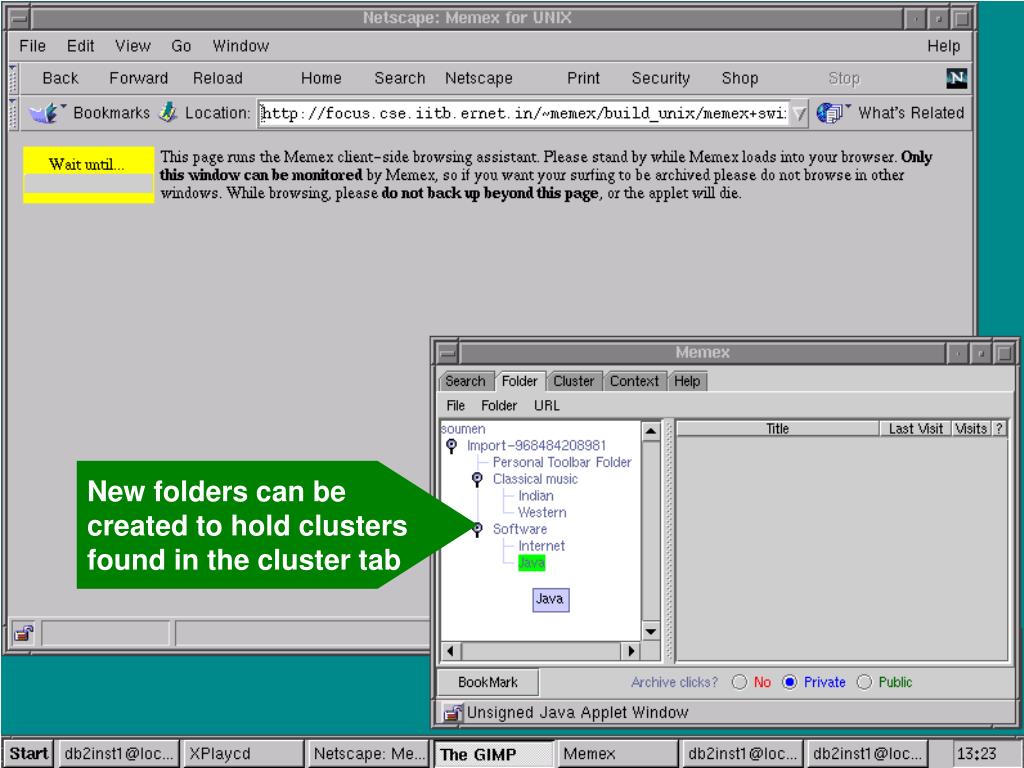Screen dimensions: 1024x768
Task: Select the Western folder tree item
Action: coord(542,513)
